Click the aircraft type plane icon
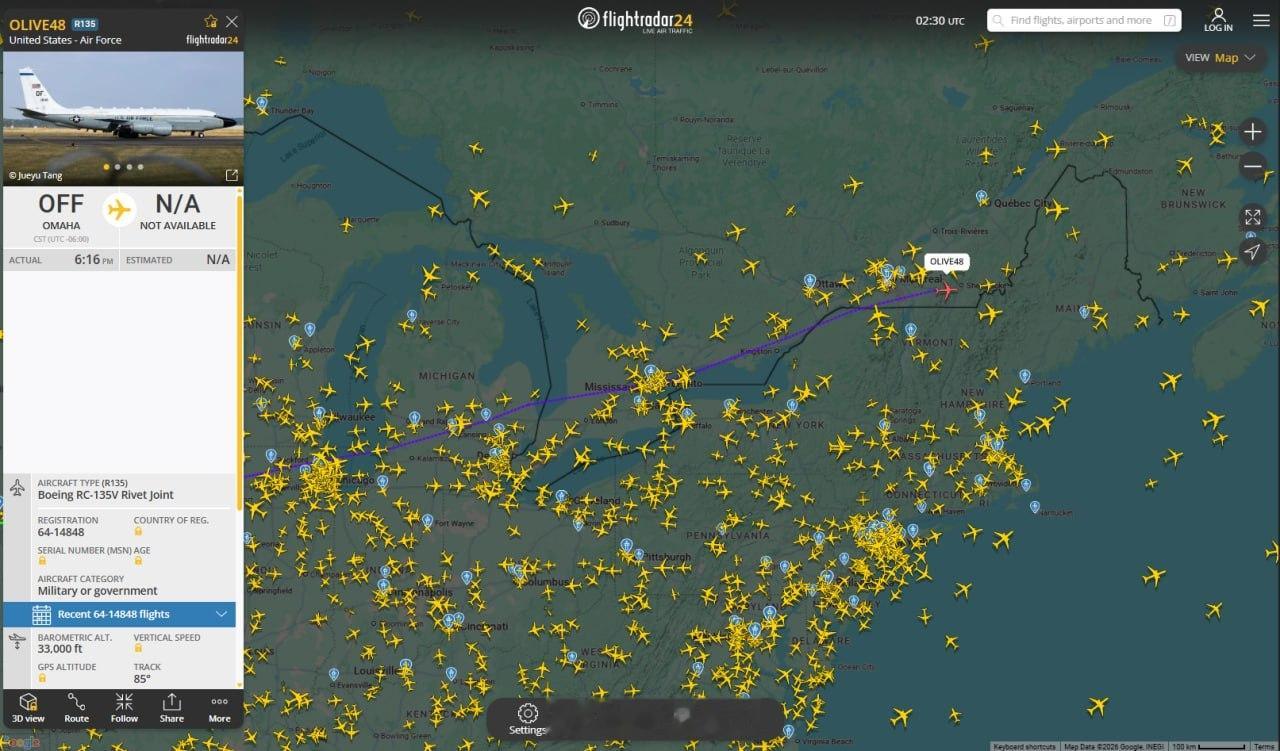Image resolution: width=1280 pixels, height=751 pixels. click(x=18, y=487)
